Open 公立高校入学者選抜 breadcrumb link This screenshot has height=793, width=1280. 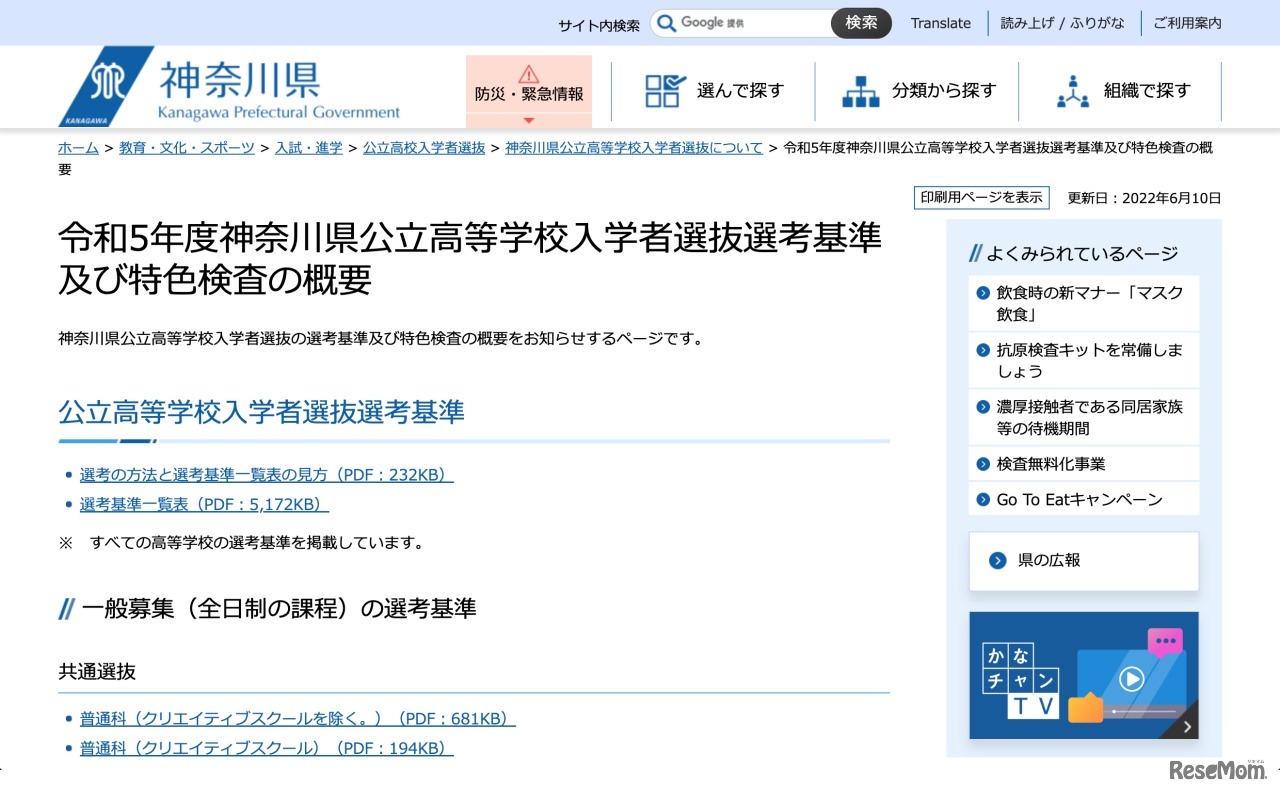tap(424, 148)
